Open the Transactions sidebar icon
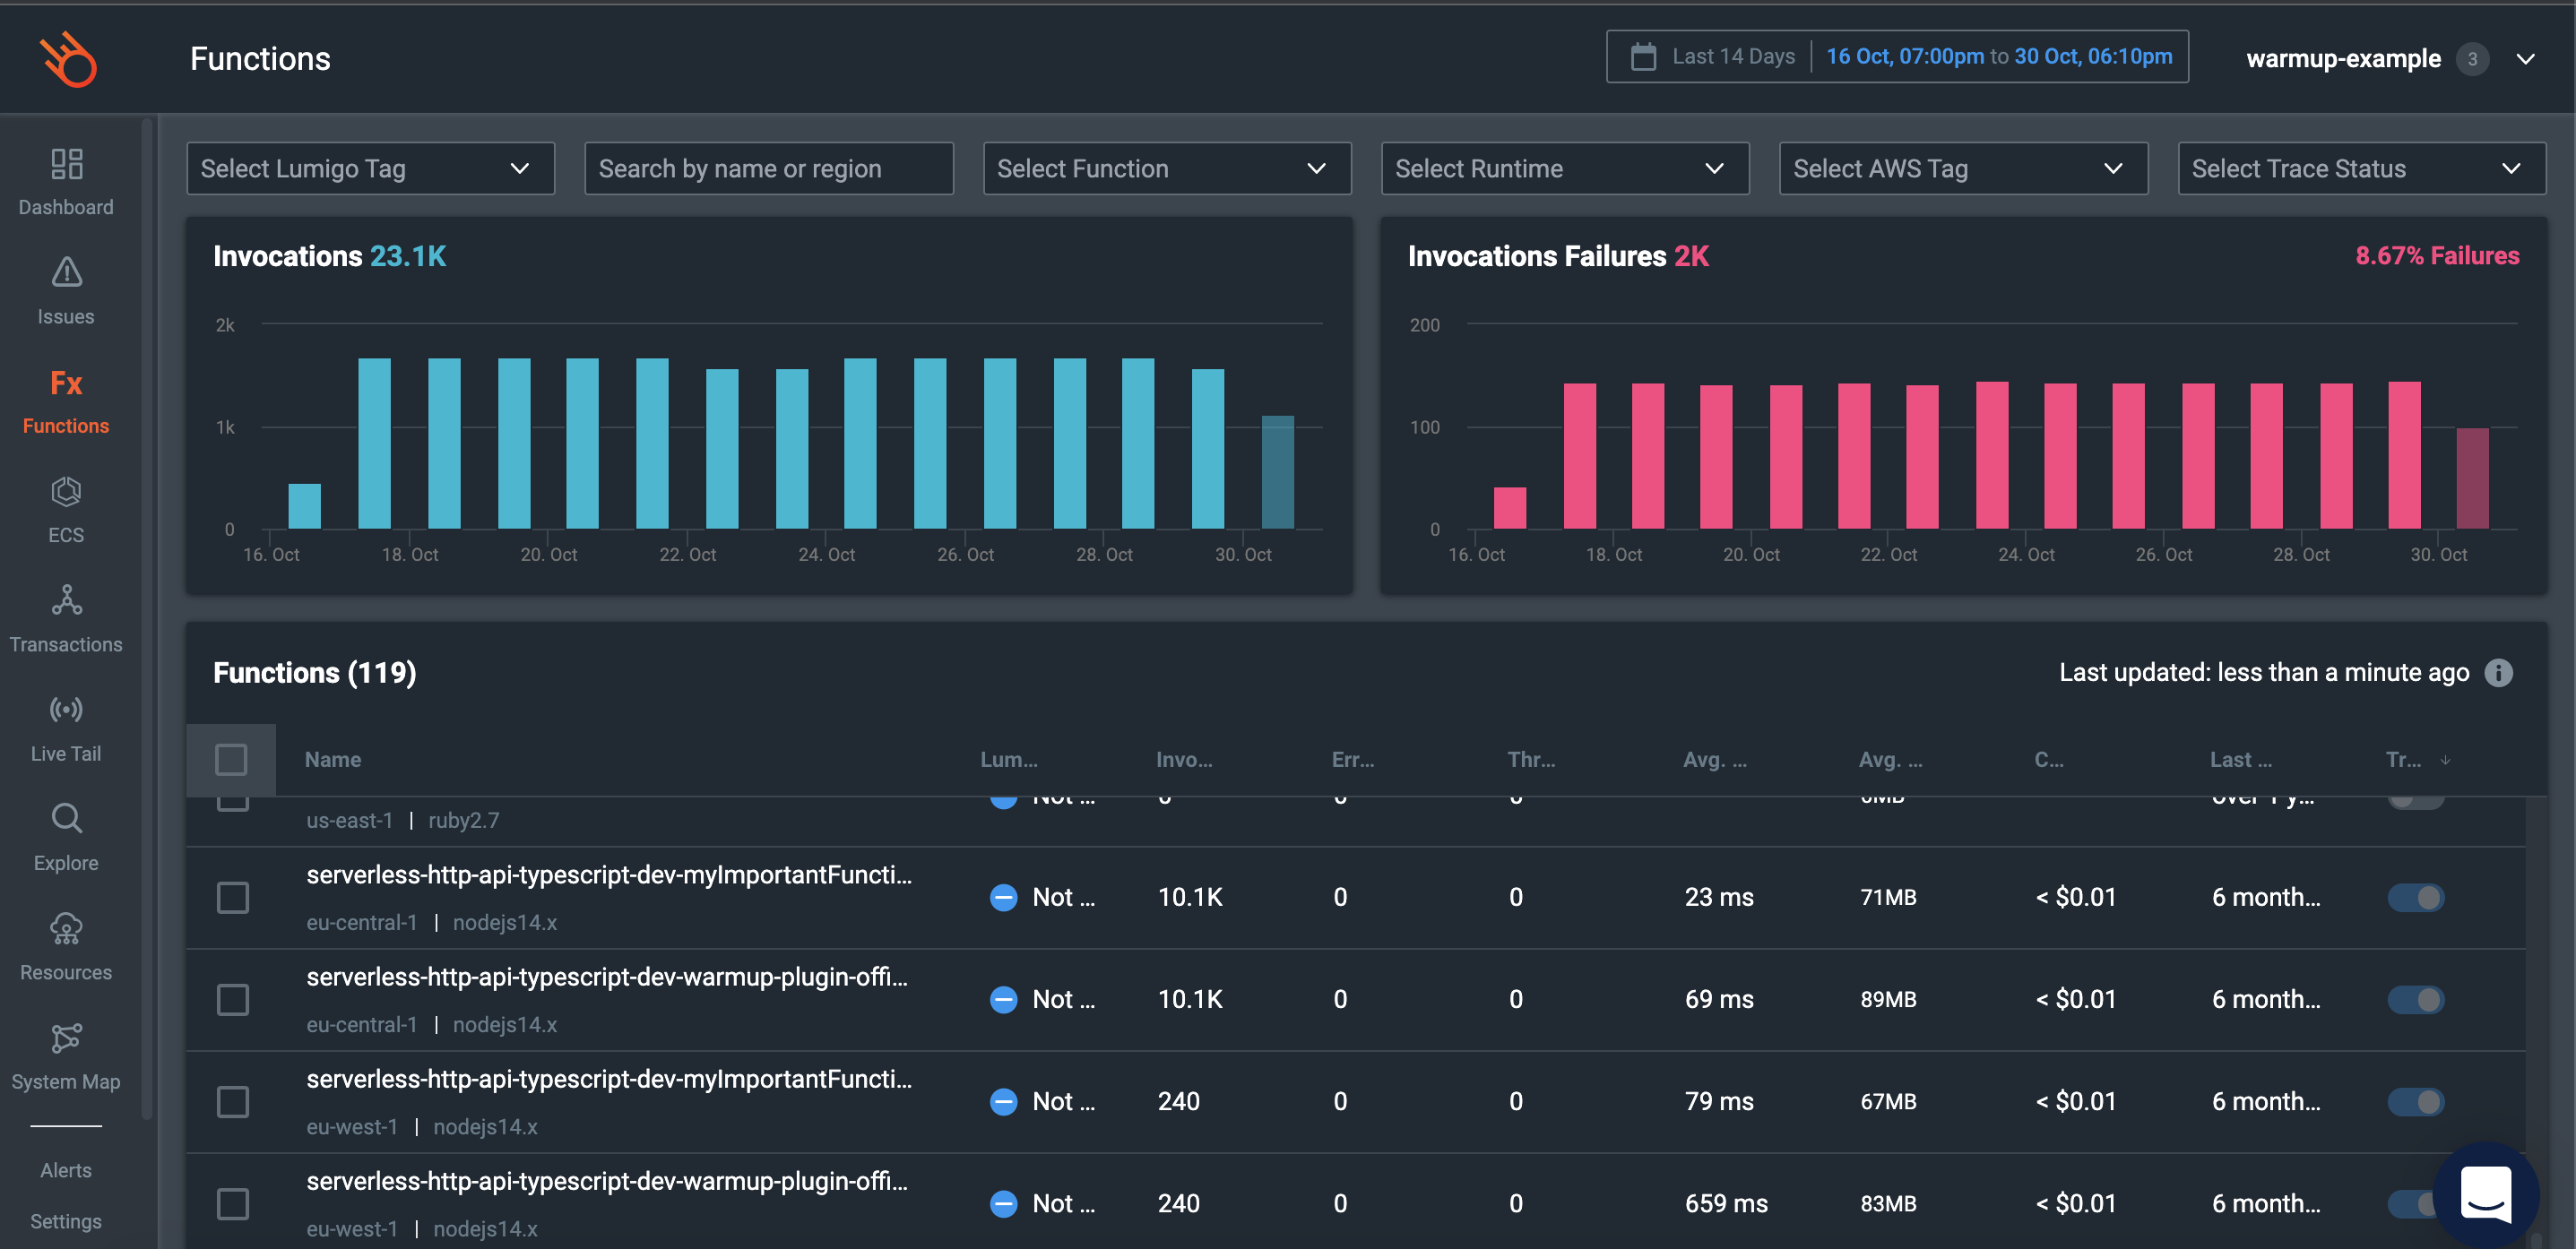Screen dimensions: 2576x1249 click(66, 600)
